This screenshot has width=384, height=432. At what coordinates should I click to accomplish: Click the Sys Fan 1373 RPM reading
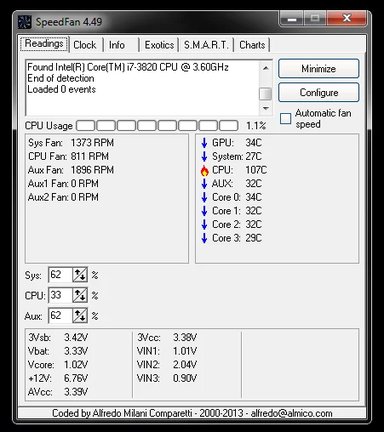click(71, 143)
